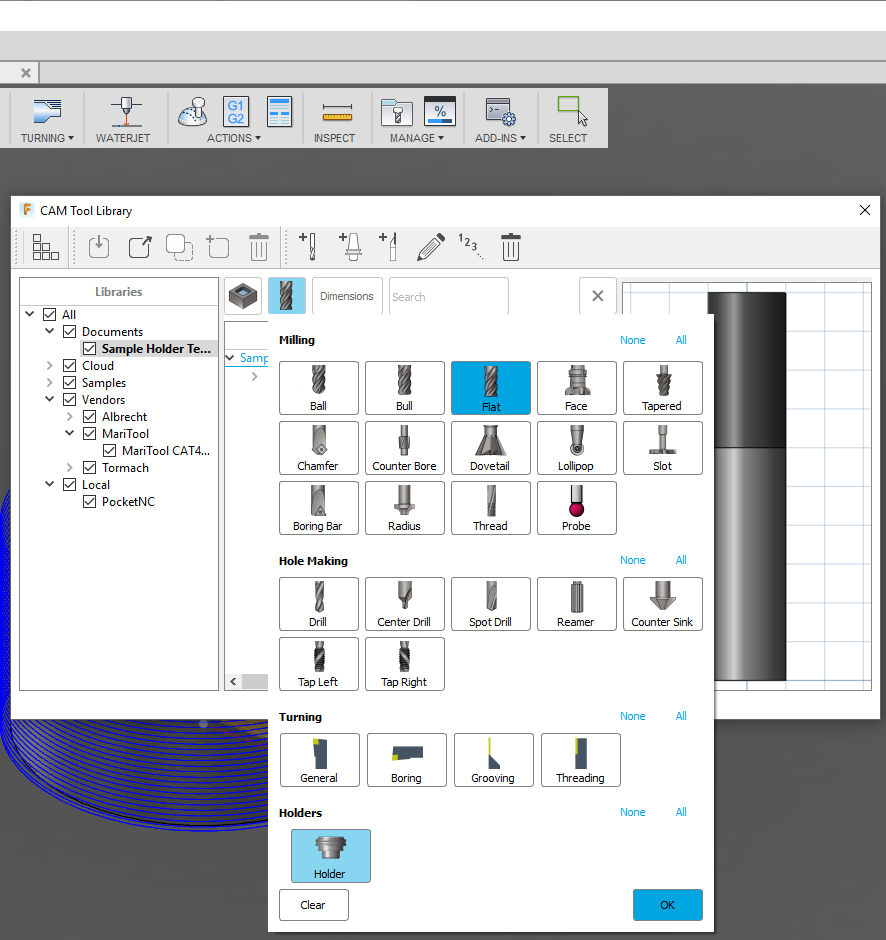Toggle the Samples checkbox
The width and height of the screenshot is (886, 940).
[x=70, y=382]
